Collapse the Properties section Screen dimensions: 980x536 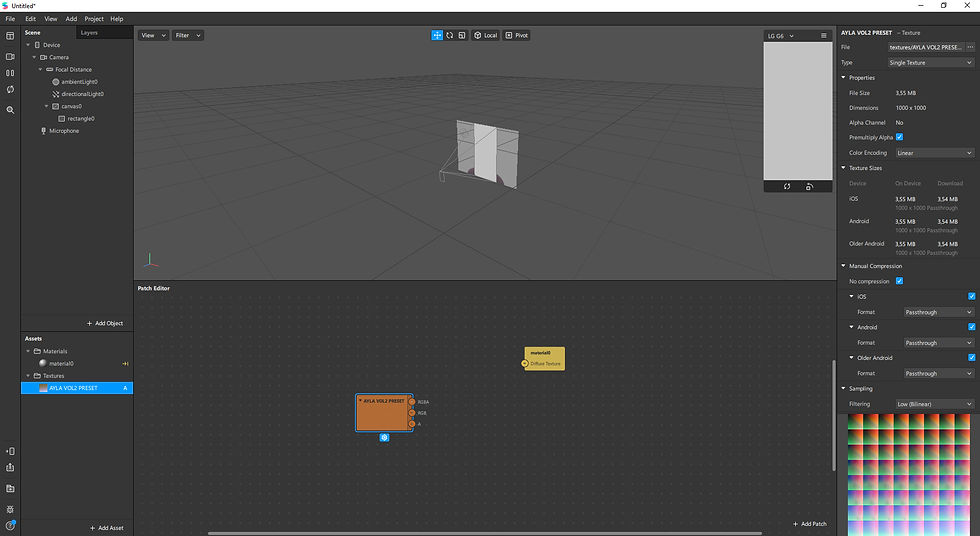[x=843, y=78]
